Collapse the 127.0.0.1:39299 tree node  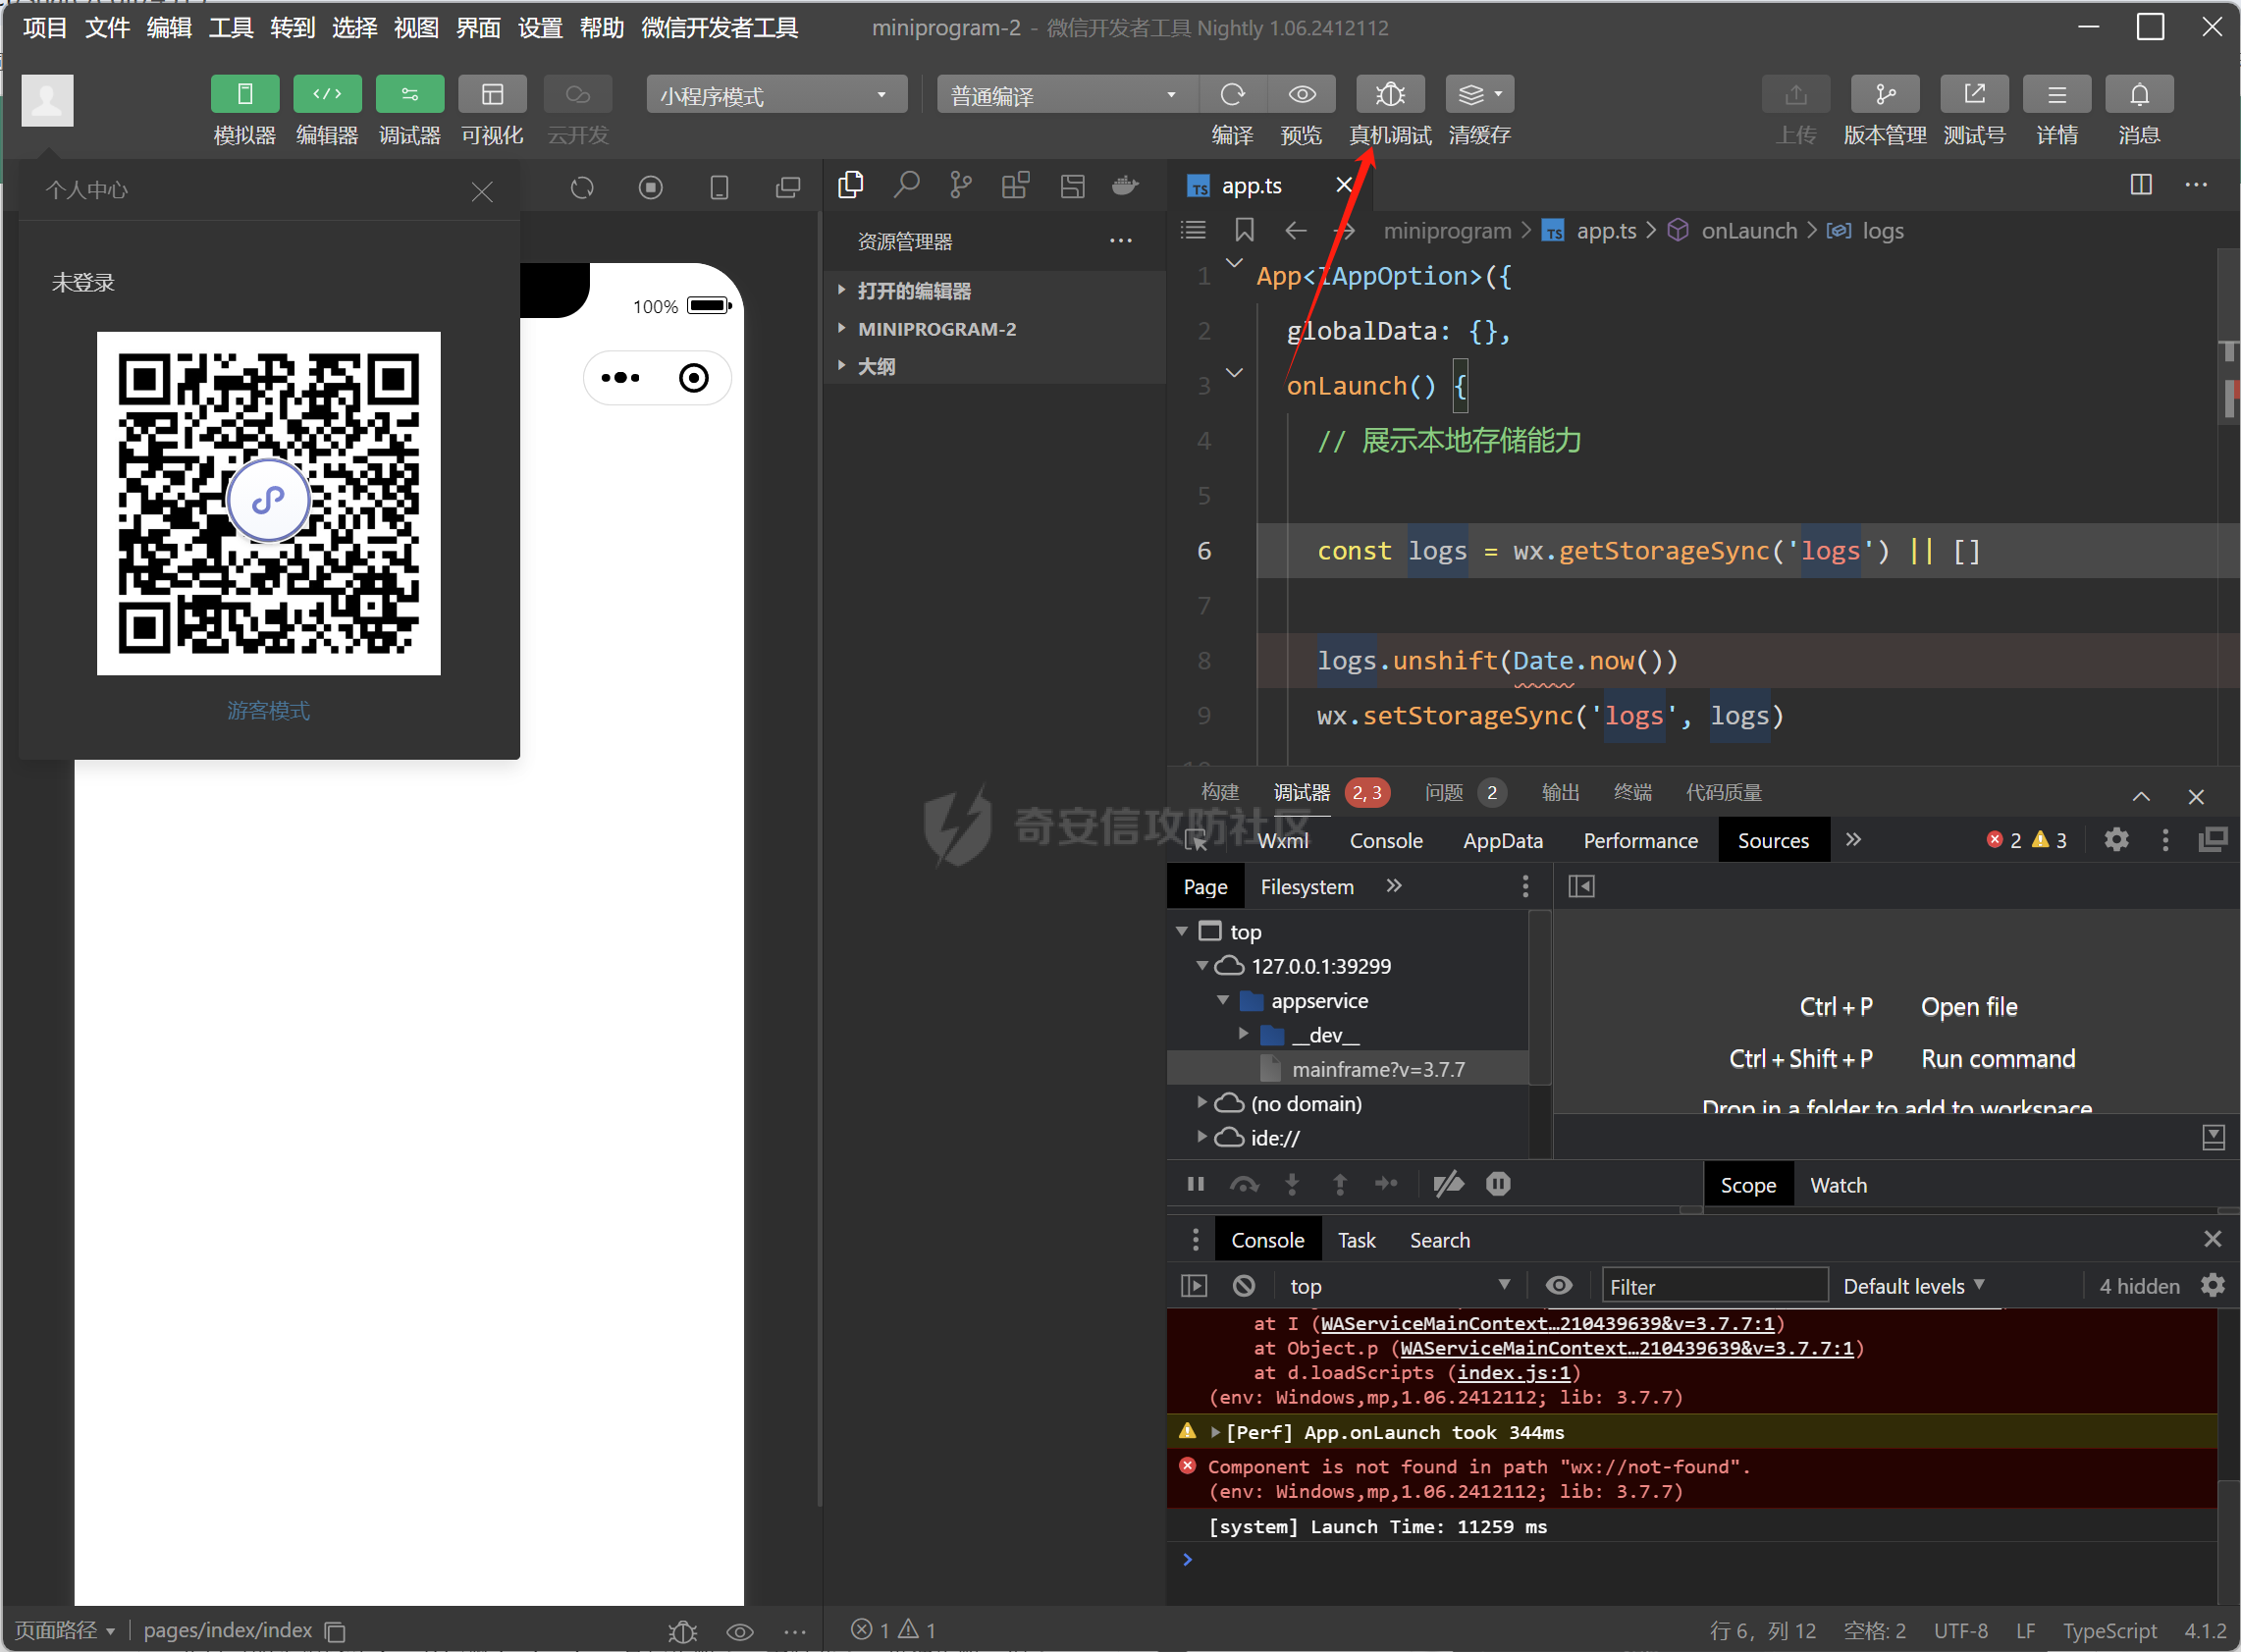1201,966
